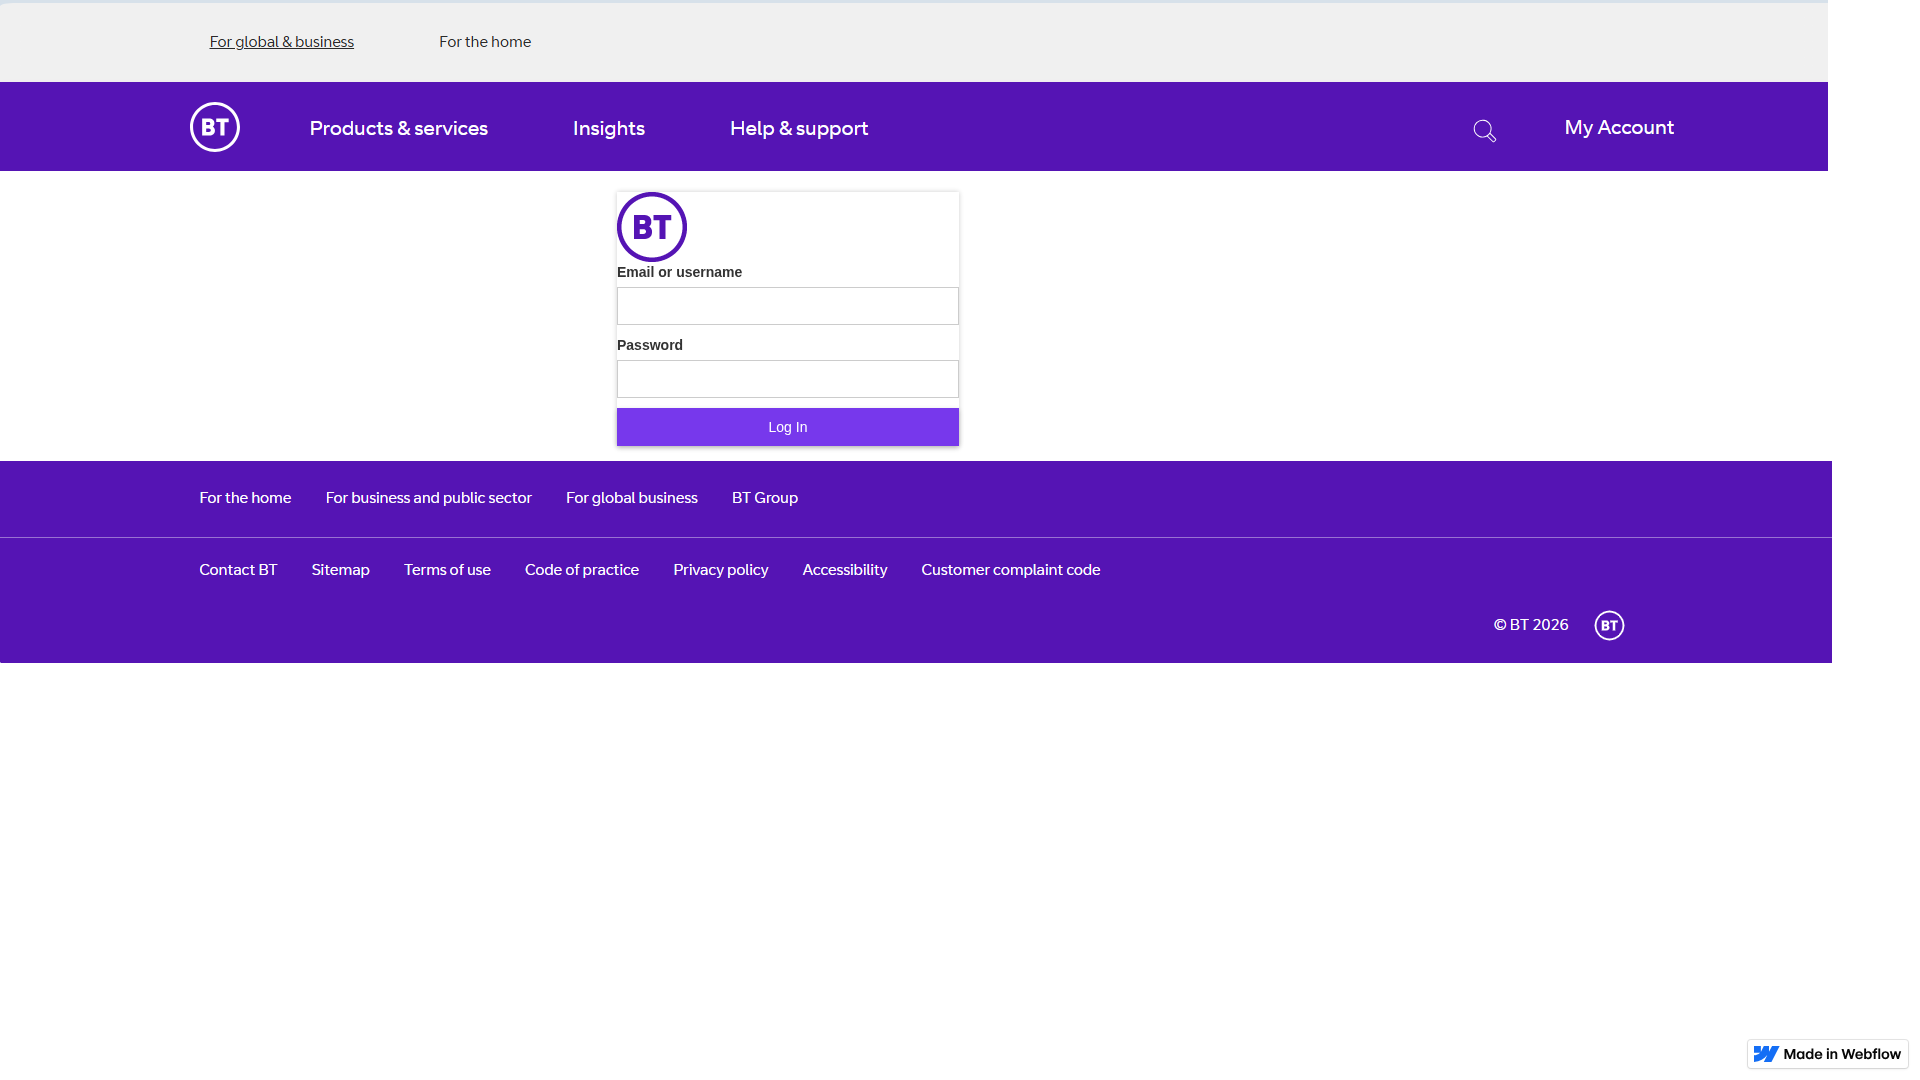Submit with the Log In button
The height and width of the screenshot is (1080, 1920).
pyautogui.click(x=788, y=427)
